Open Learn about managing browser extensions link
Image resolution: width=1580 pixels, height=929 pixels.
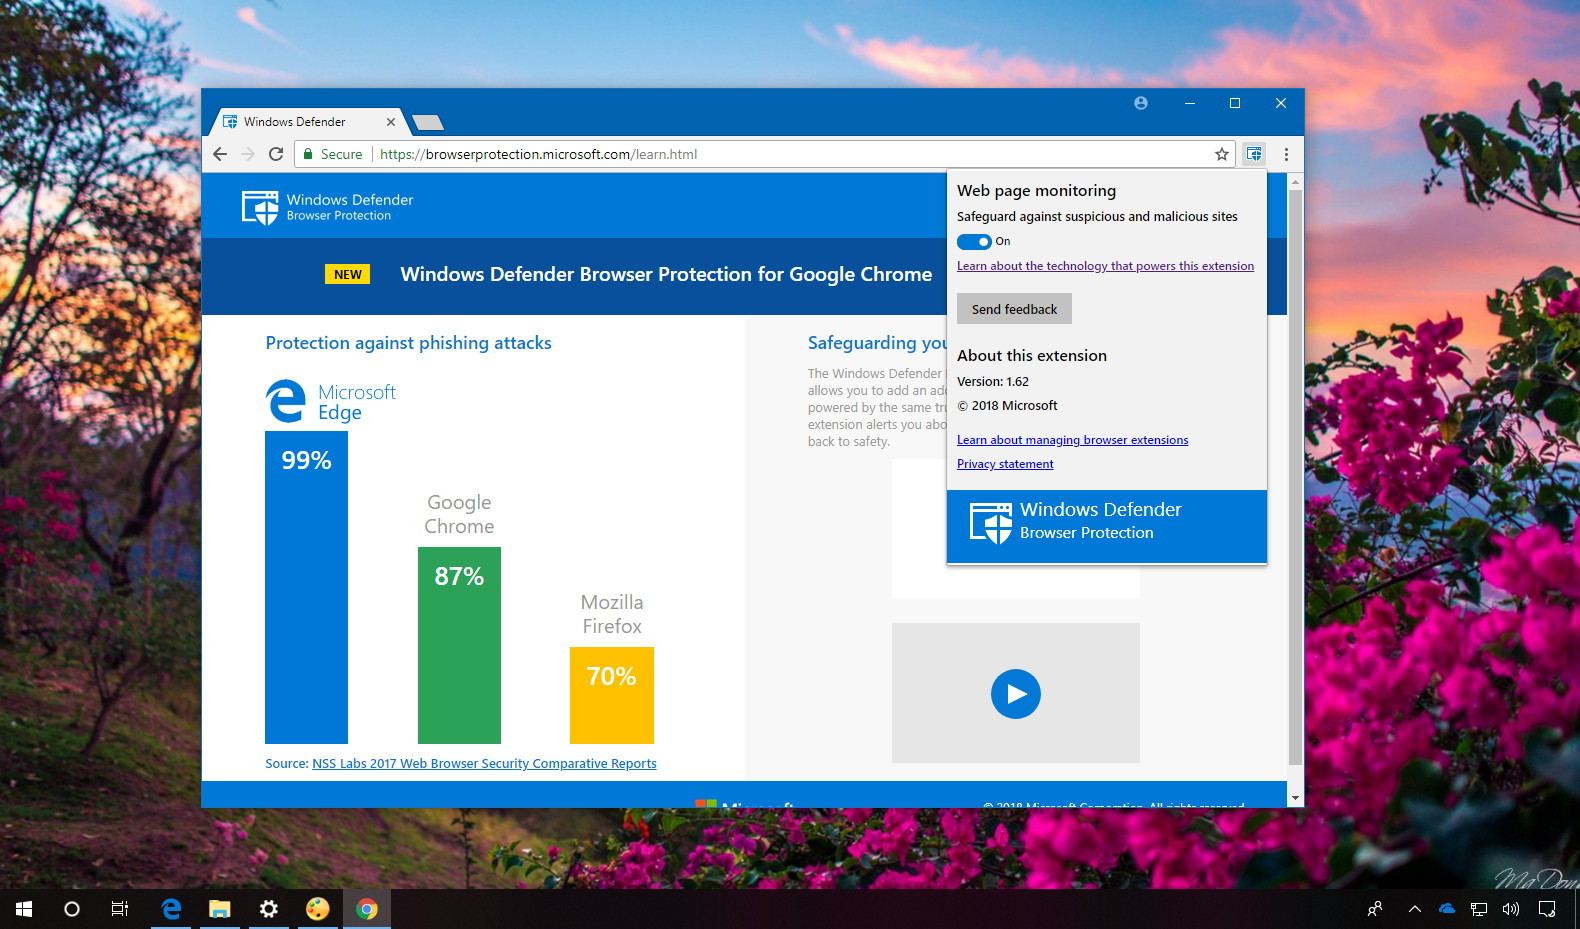[1072, 440]
